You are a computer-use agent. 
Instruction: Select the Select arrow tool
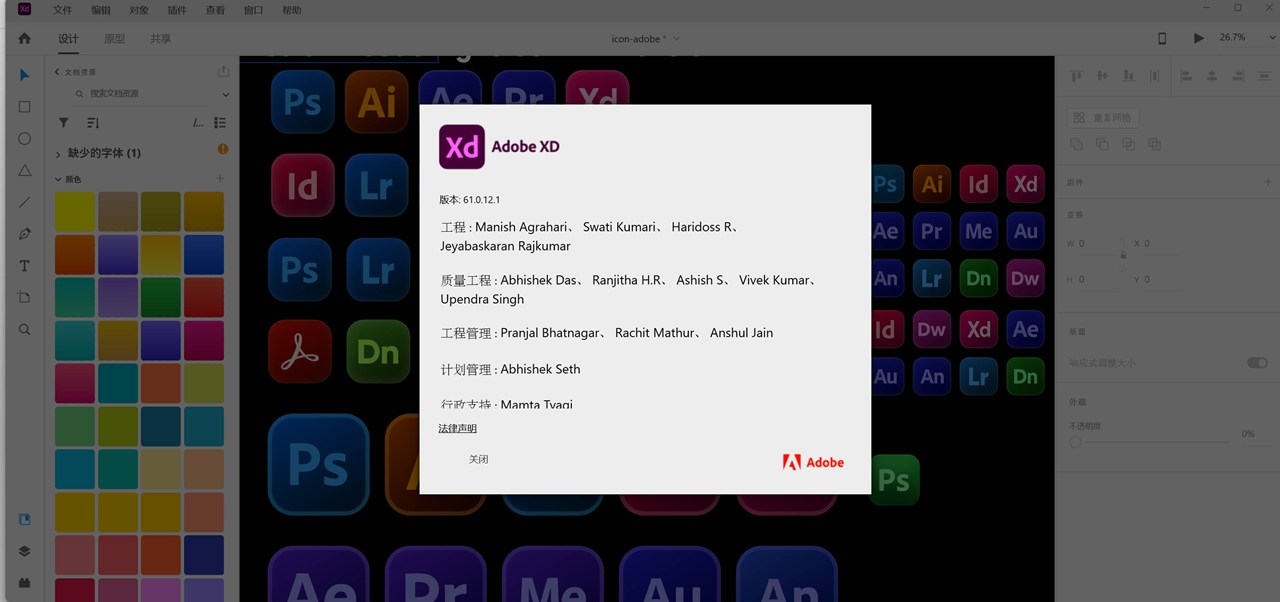[25, 75]
